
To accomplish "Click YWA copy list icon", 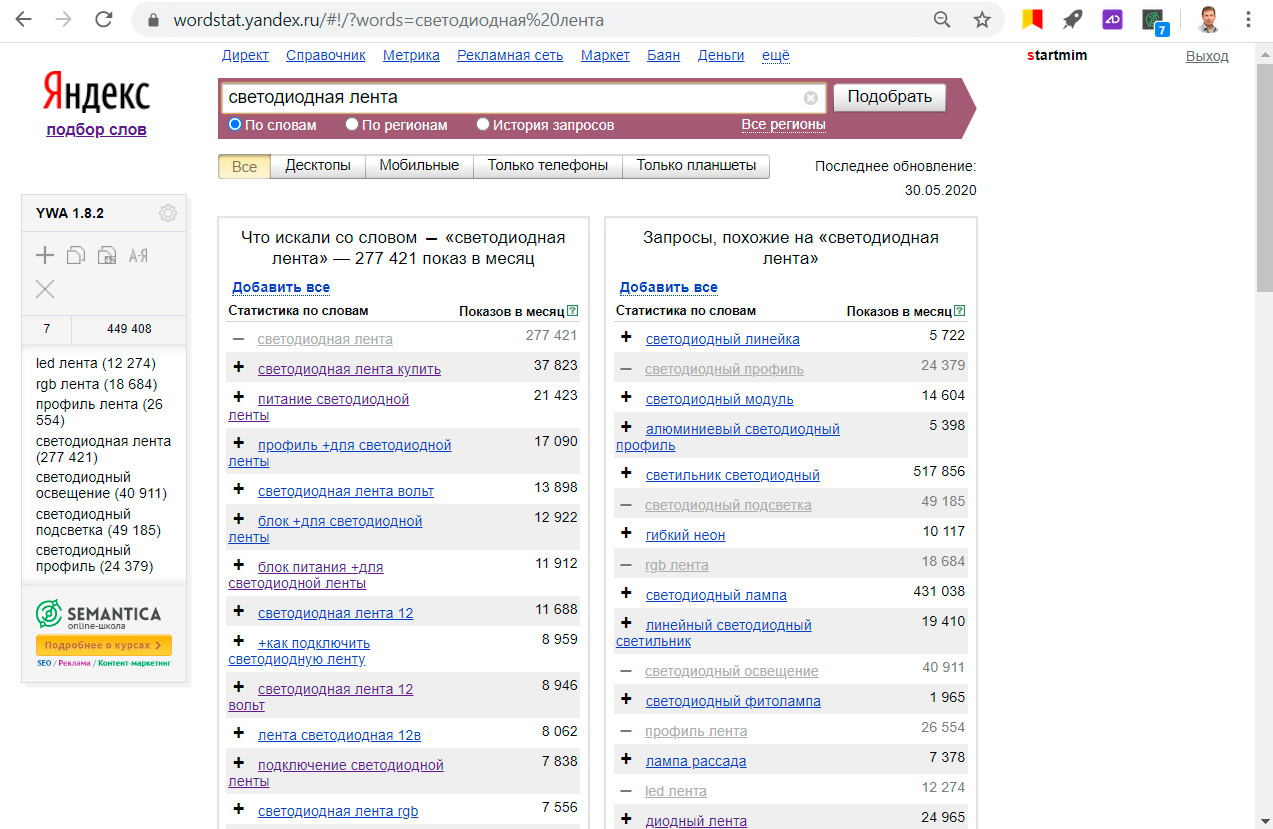I will click(x=75, y=255).
